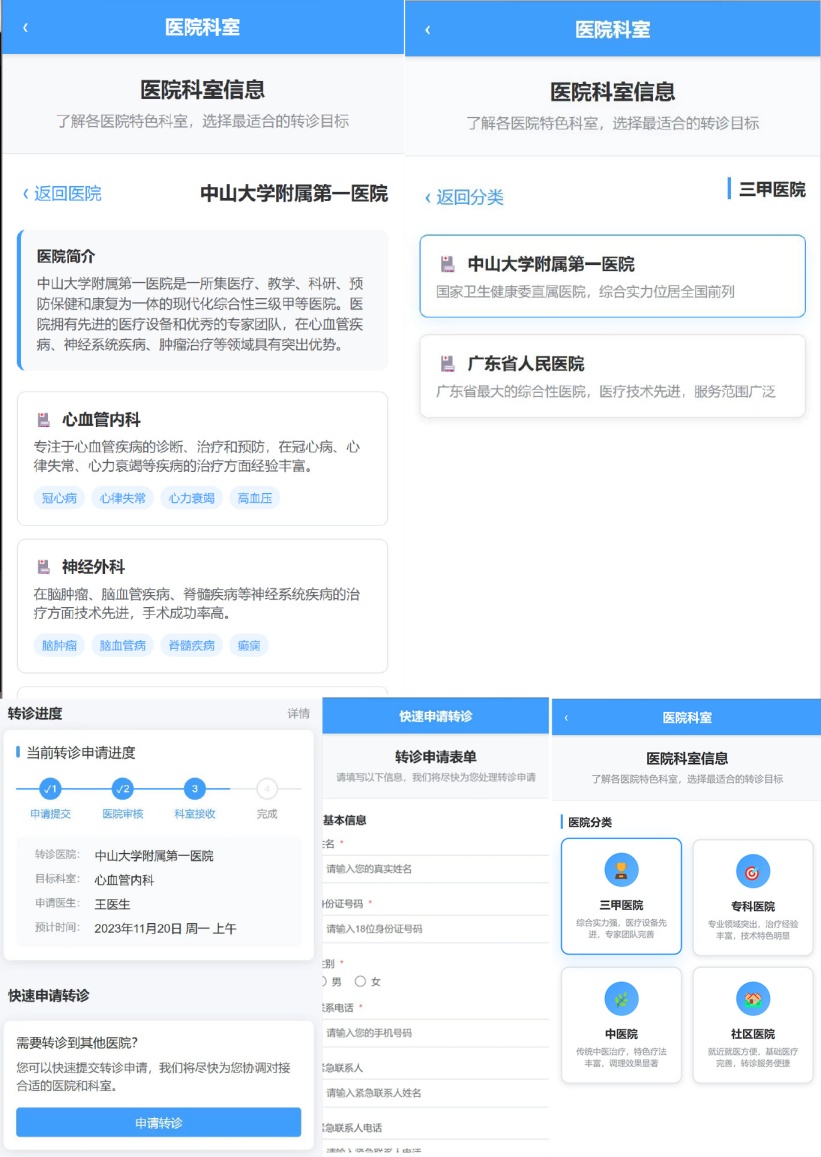Select the 冠心病 tag
Screen dimensions: 821x1157
[60, 498]
